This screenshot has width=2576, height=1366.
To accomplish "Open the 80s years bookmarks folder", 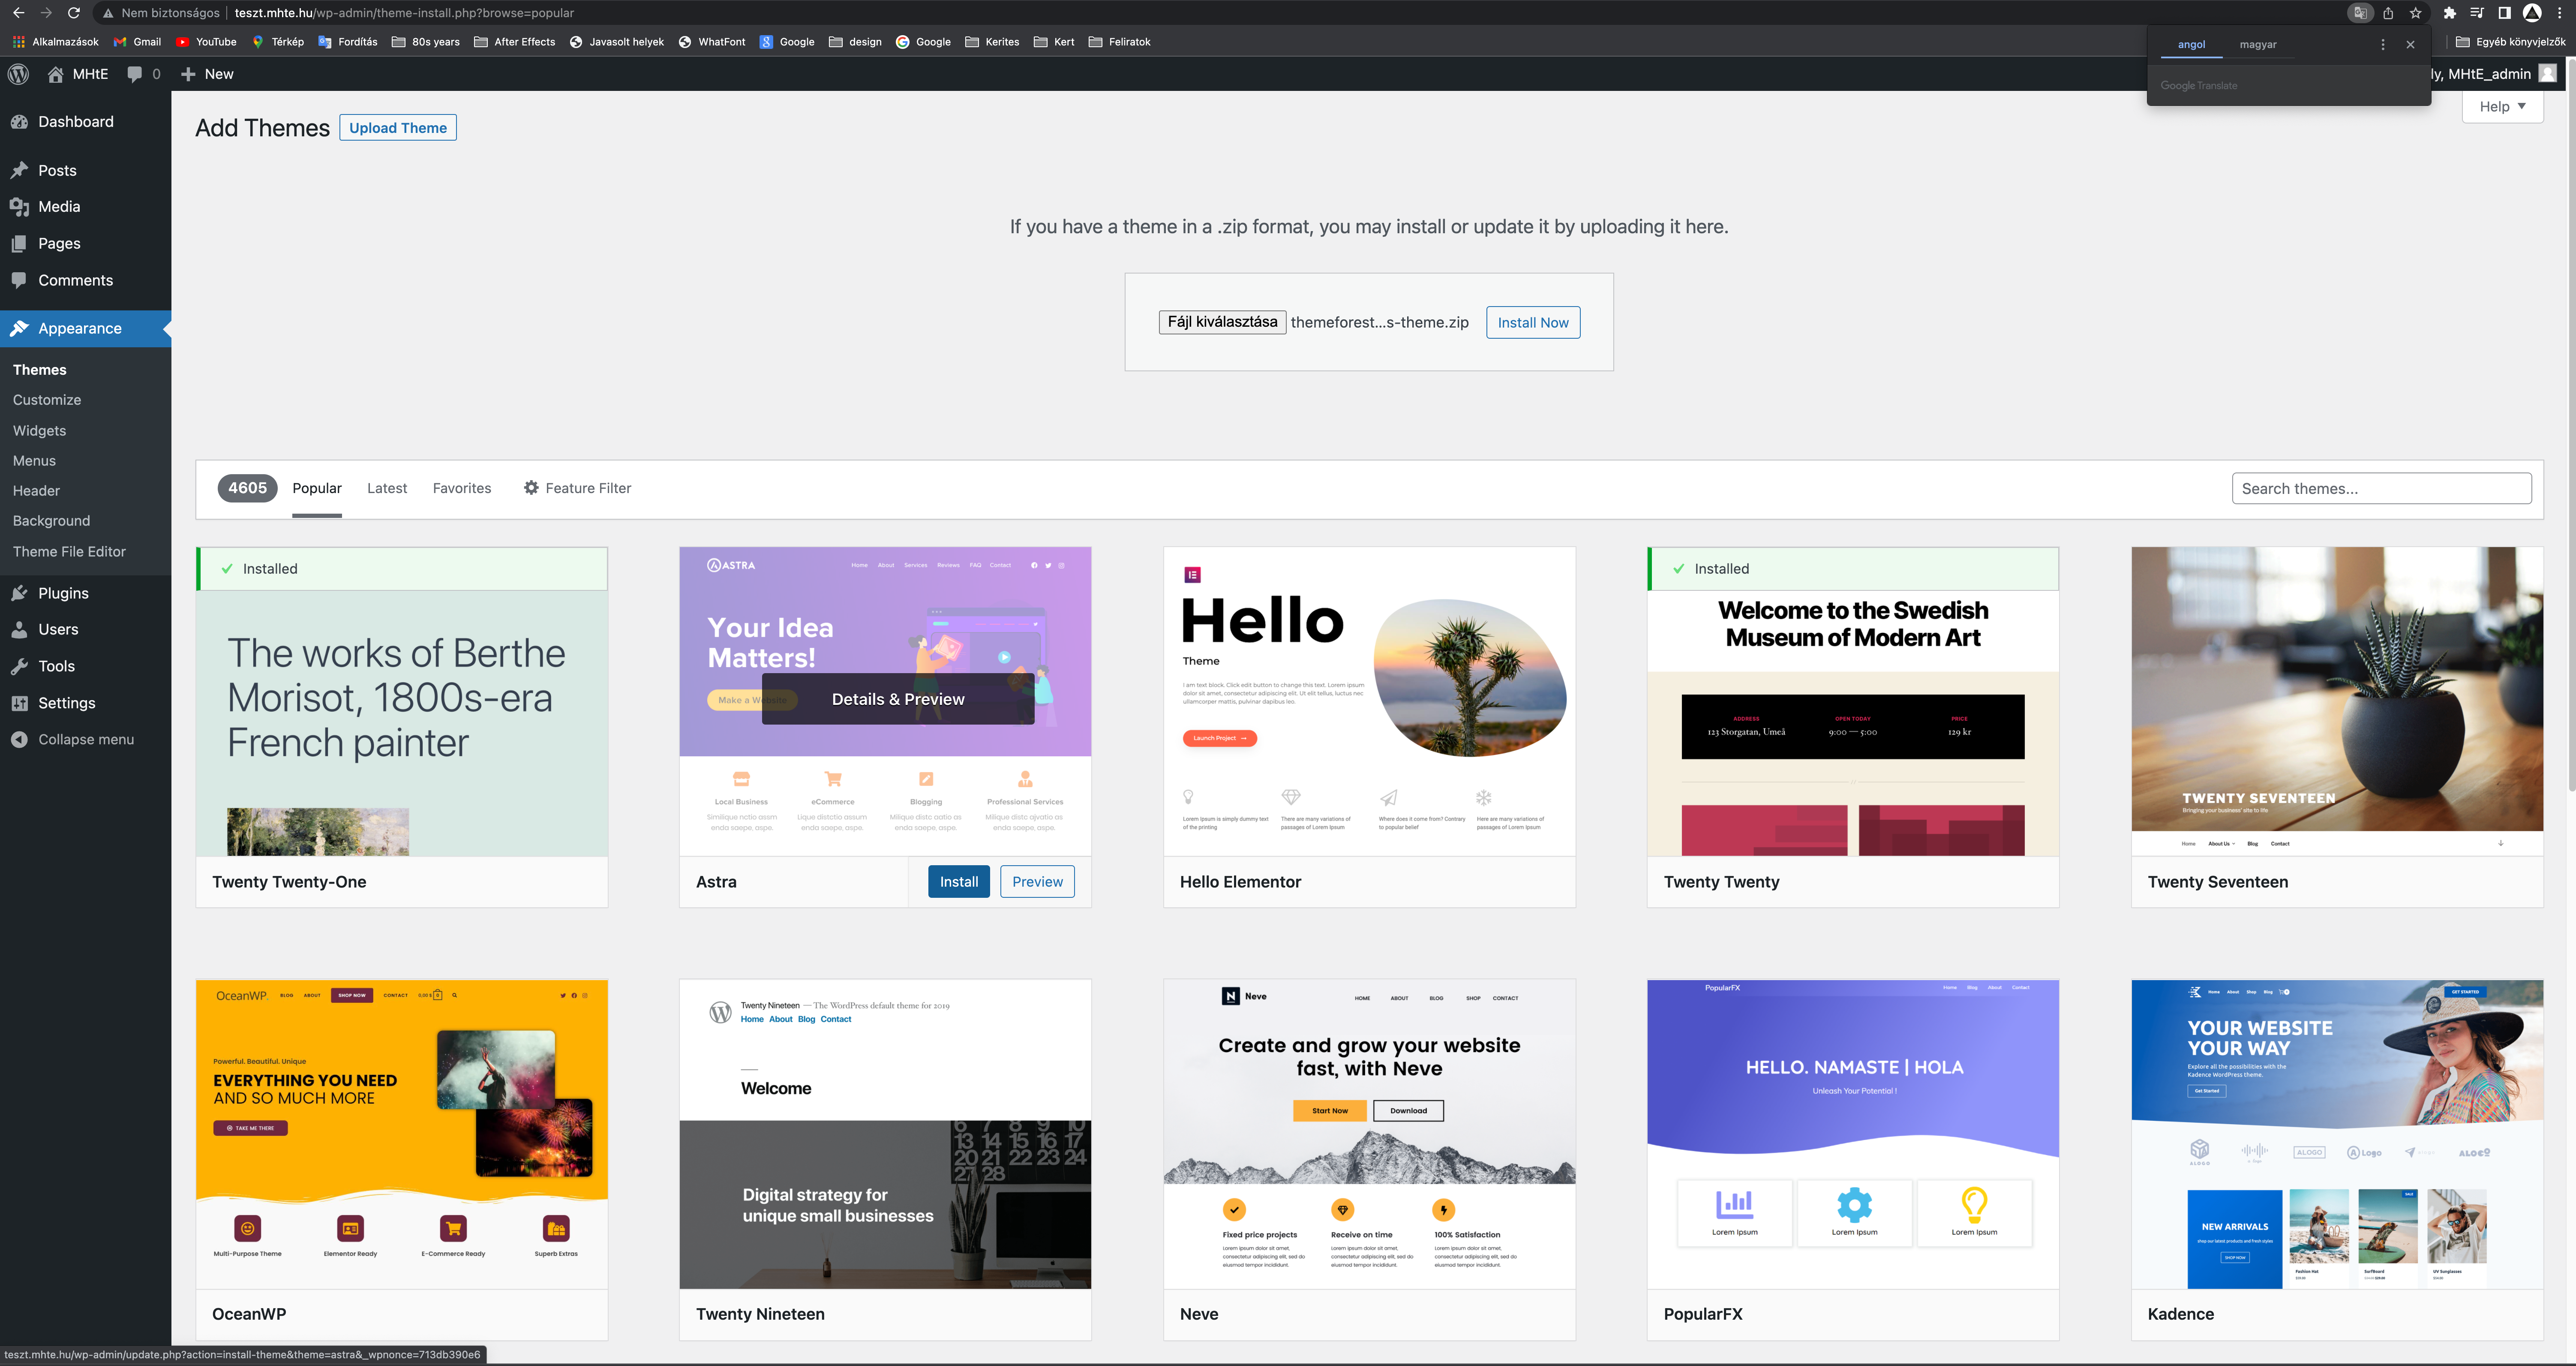I will (x=426, y=42).
